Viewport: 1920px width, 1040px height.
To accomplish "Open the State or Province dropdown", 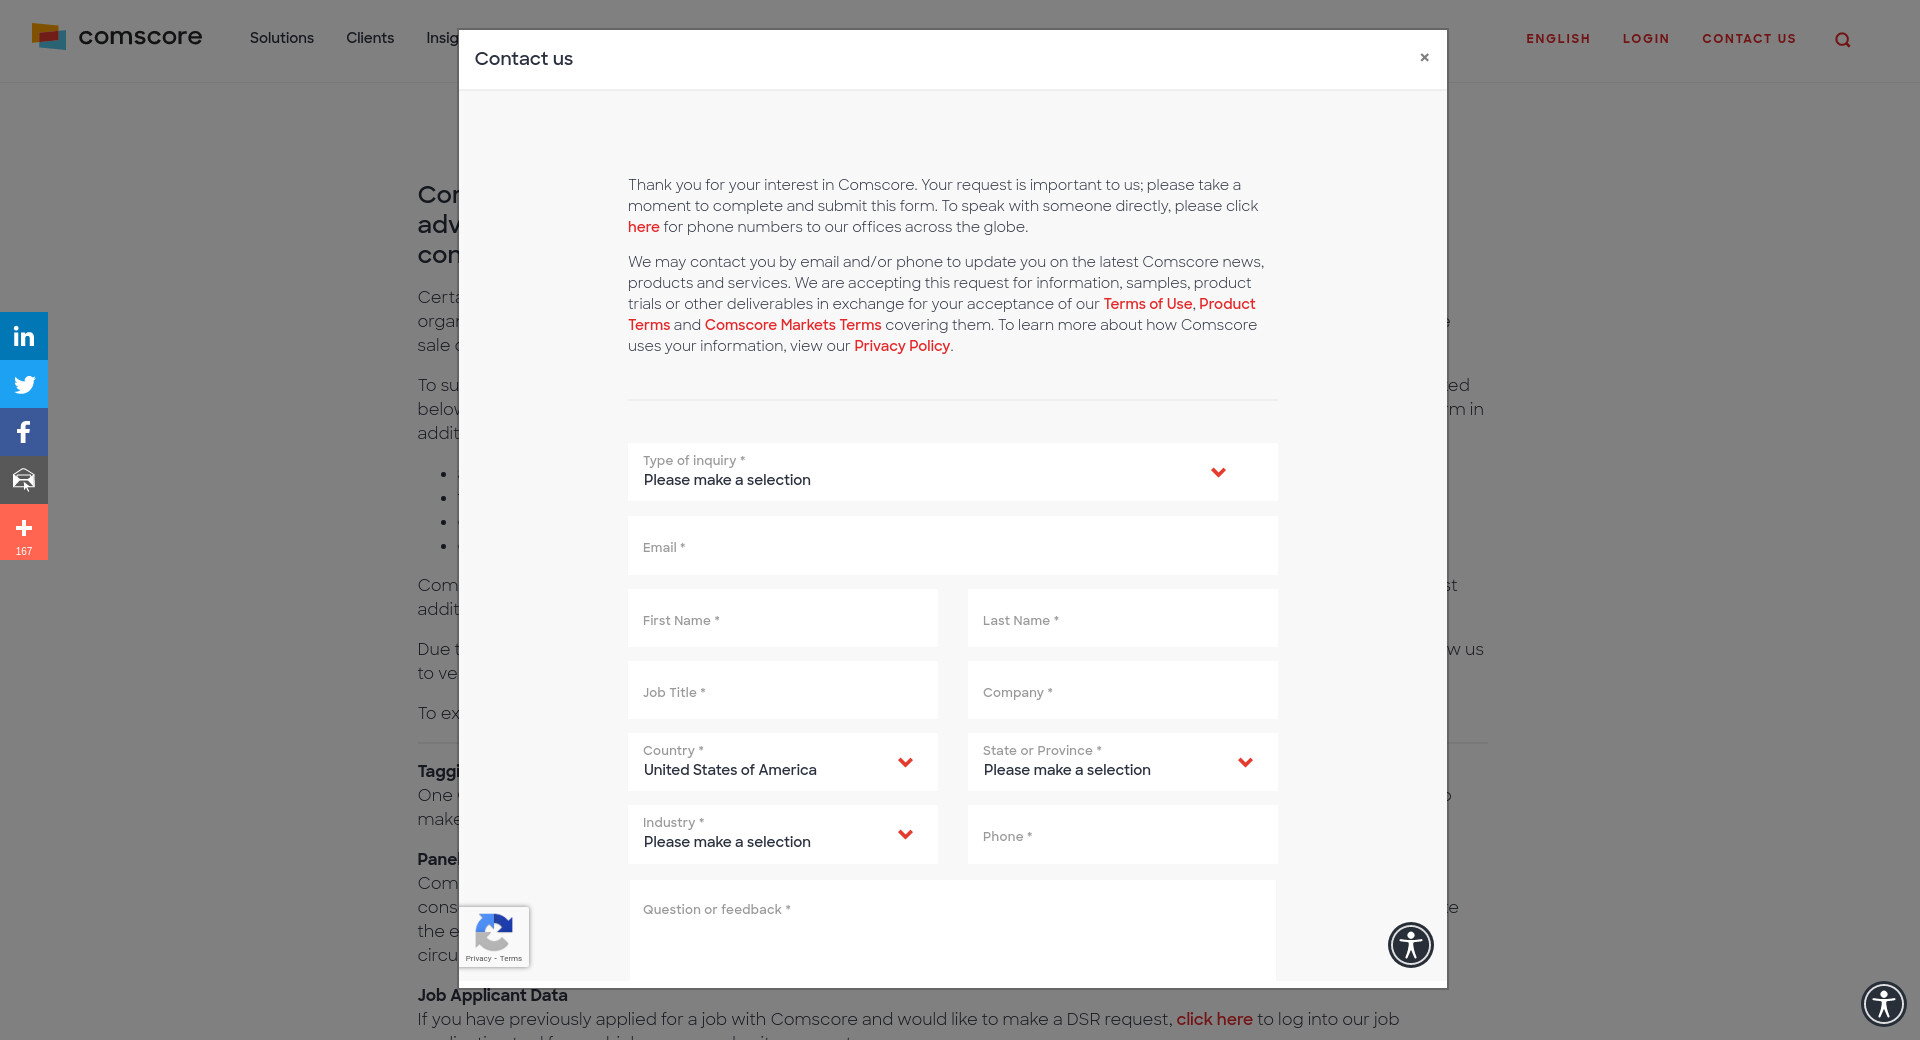I will point(1123,762).
